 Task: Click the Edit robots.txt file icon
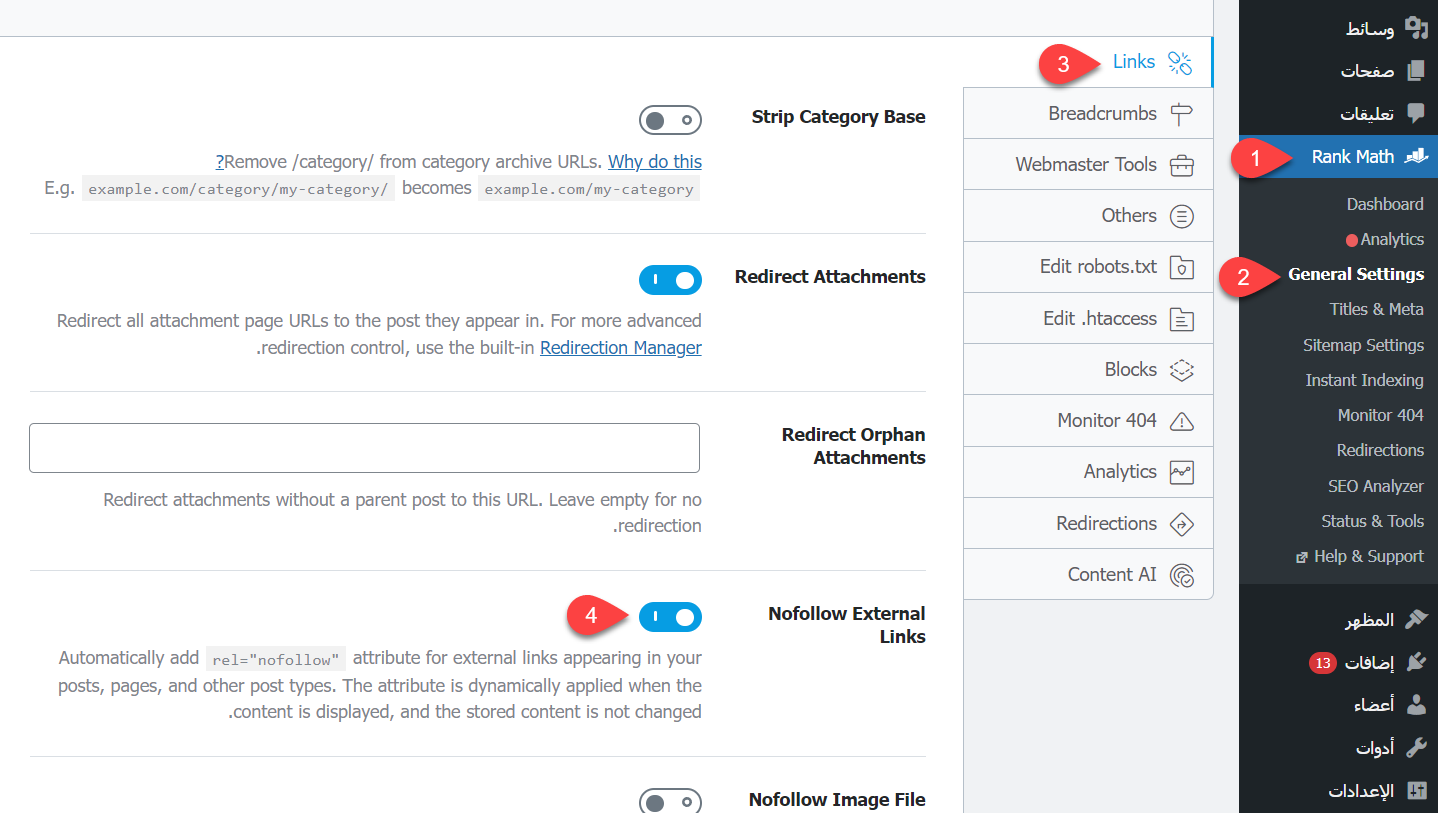pyautogui.click(x=1181, y=267)
